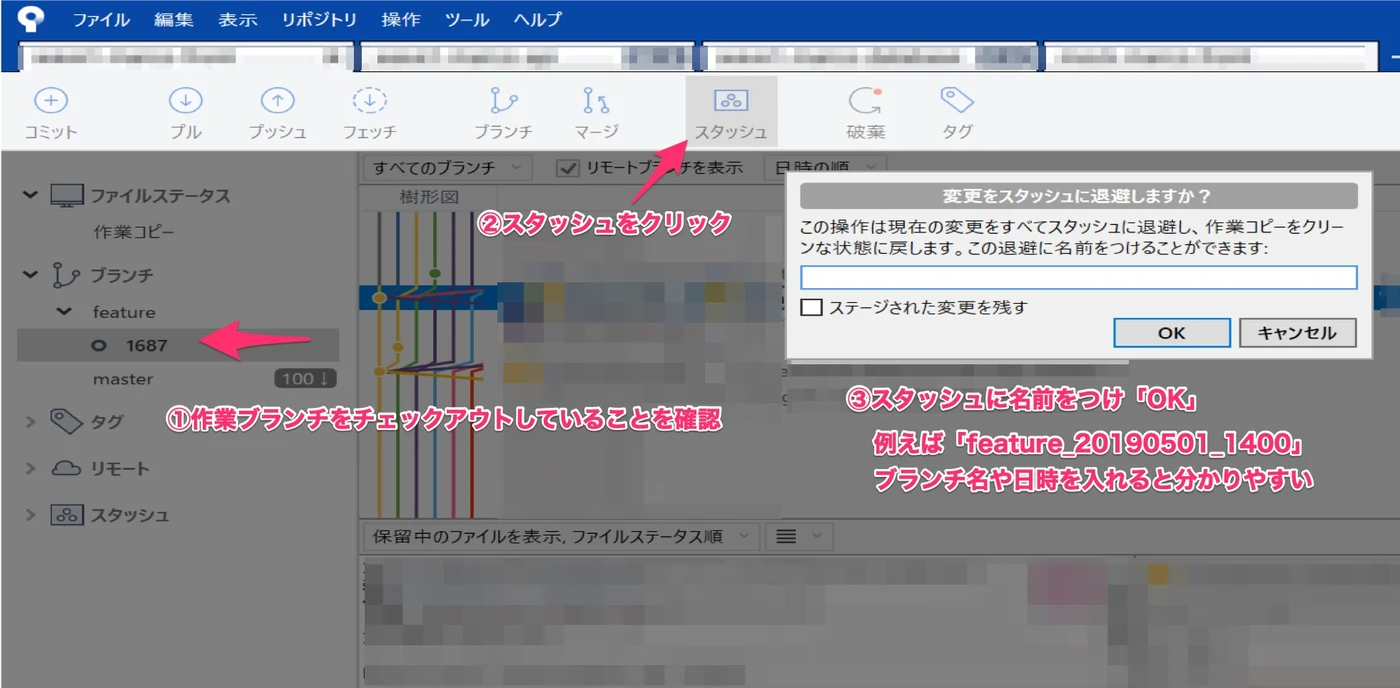This screenshot has height=688, width=1400.
Task: Confirm stash dialog with OK button
Action: 1172,333
